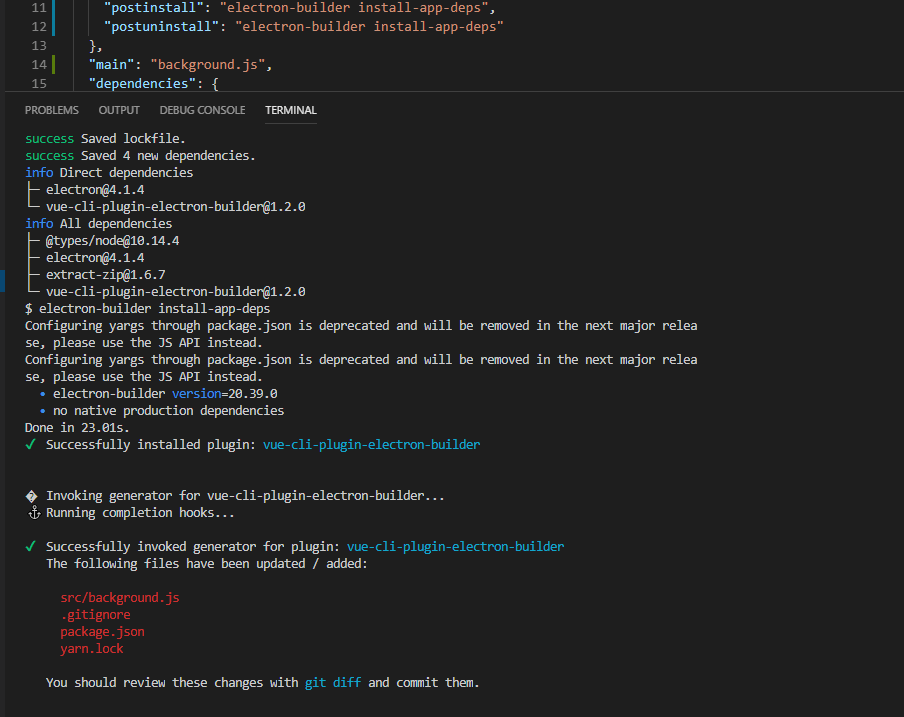This screenshot has height=717, width=904.
Task: Switch to the Problems tab
Action: (51, 110)
